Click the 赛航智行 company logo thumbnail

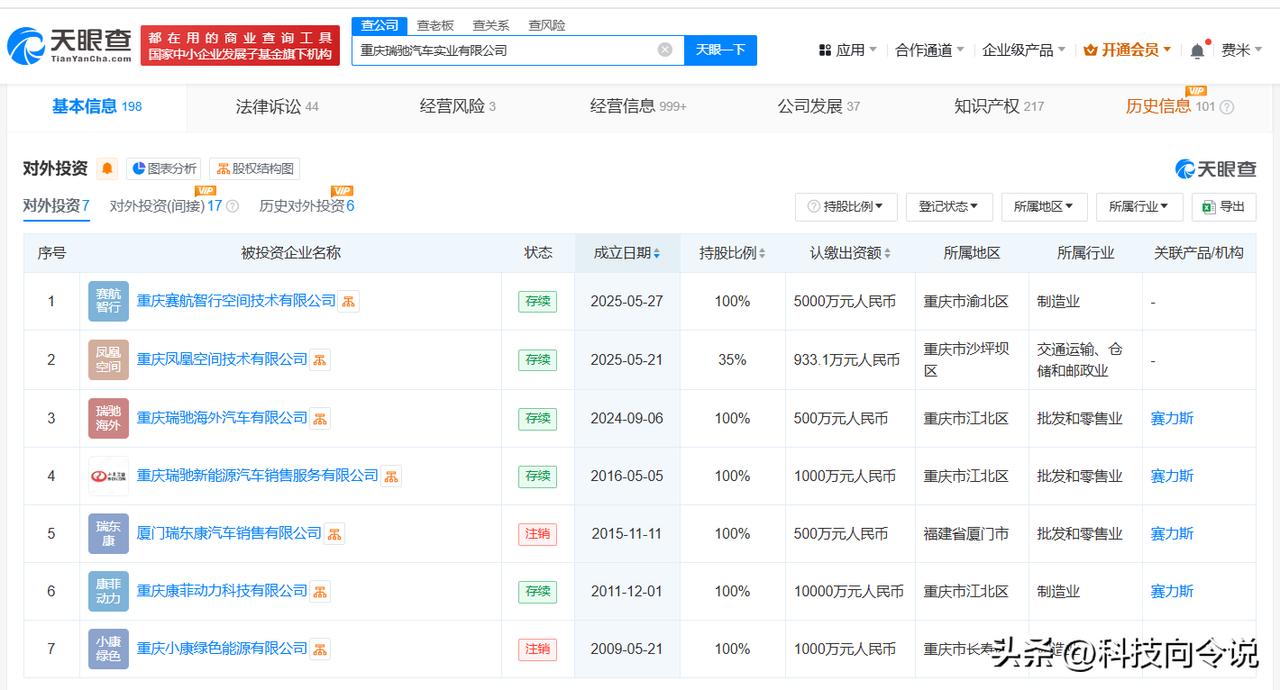108,301
